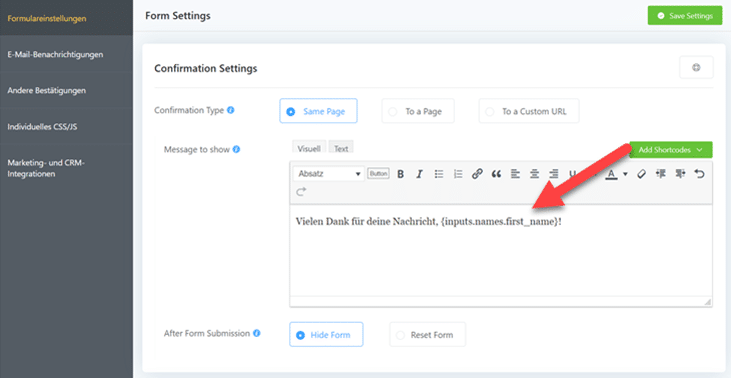Click the Message to show label
Screen dimensions: 732x378
click(197, 149)
